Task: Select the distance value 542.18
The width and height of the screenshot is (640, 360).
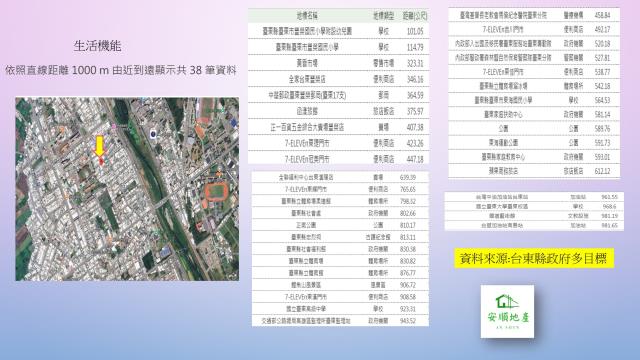Action: 602,86
